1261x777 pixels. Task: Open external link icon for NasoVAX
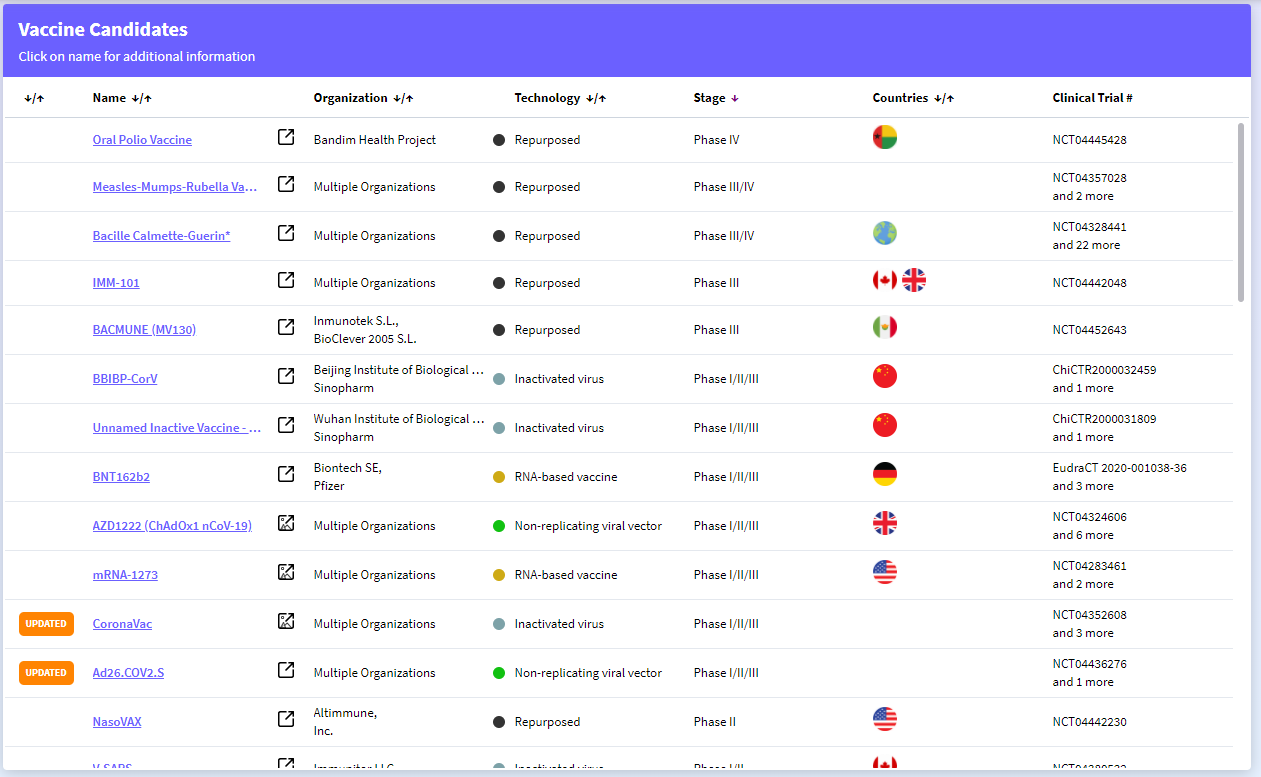click(286, 719)
